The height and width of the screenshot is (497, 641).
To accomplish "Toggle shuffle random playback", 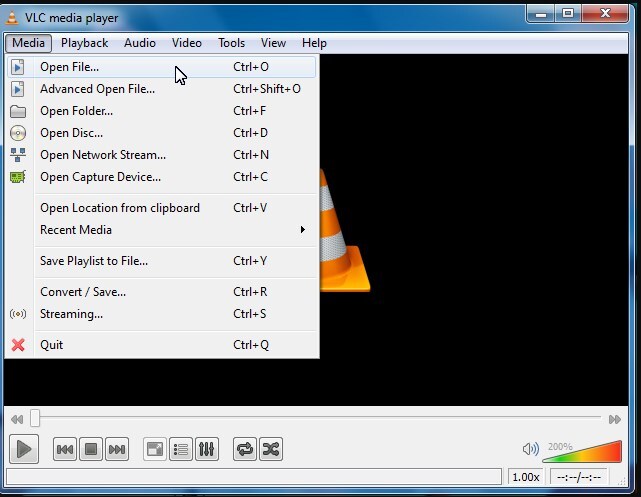I will [x=271, y=450].
